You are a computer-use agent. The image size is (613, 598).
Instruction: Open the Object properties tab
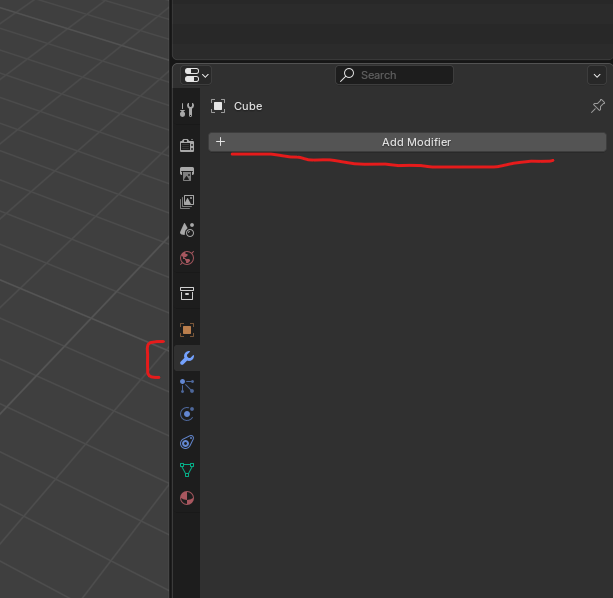pyautogui.click(x=187, y=330)
